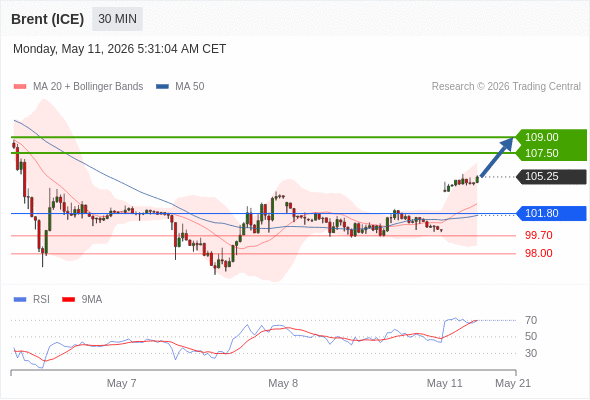Select the May 8 date axis marker
The height and width of the screenshot is (400, 590).
pos(283,383)
